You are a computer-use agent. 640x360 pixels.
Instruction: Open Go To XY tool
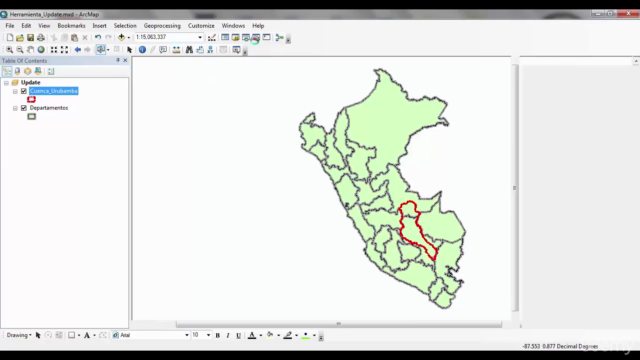pyautogui.click(x=210, y=50)
